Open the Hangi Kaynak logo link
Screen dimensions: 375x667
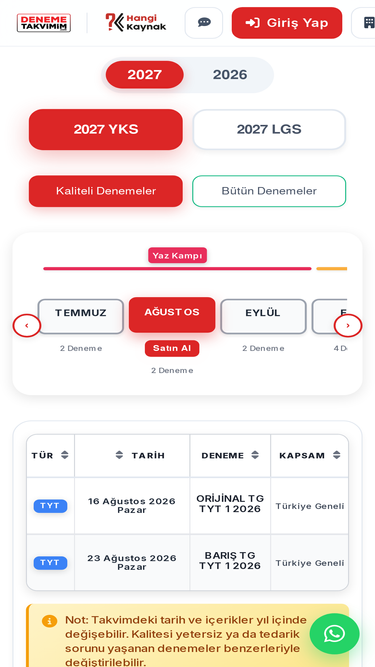tap(136, 23)
